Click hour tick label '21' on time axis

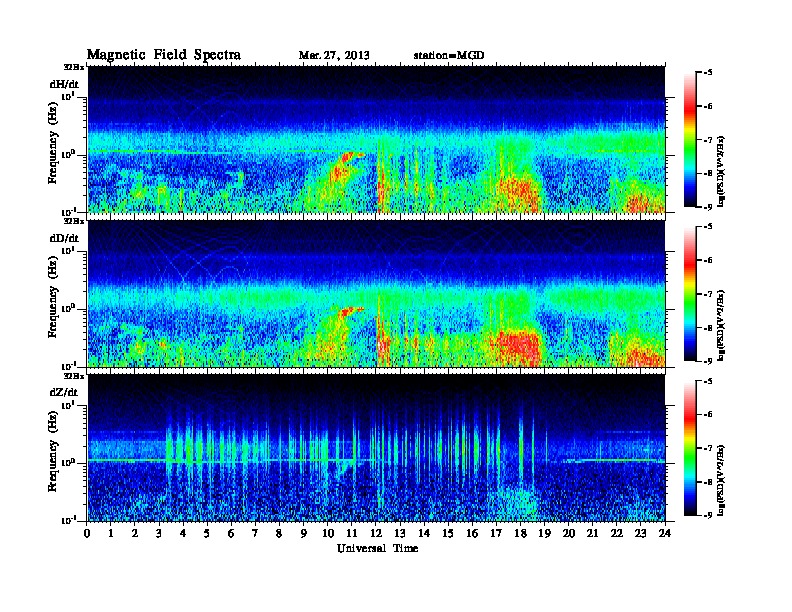click(592, 533)
